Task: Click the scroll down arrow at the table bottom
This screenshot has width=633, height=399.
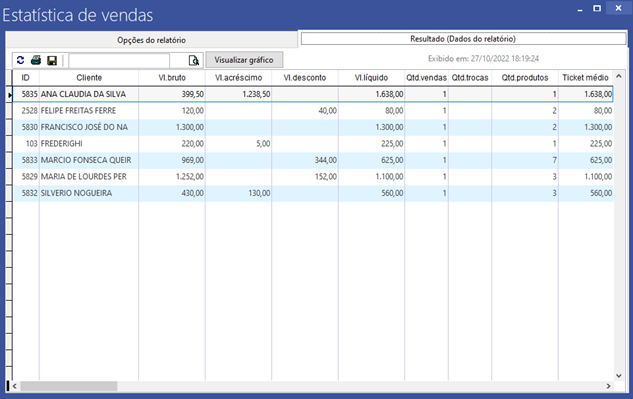Action: pyautogui.click(x=618, y=376)
